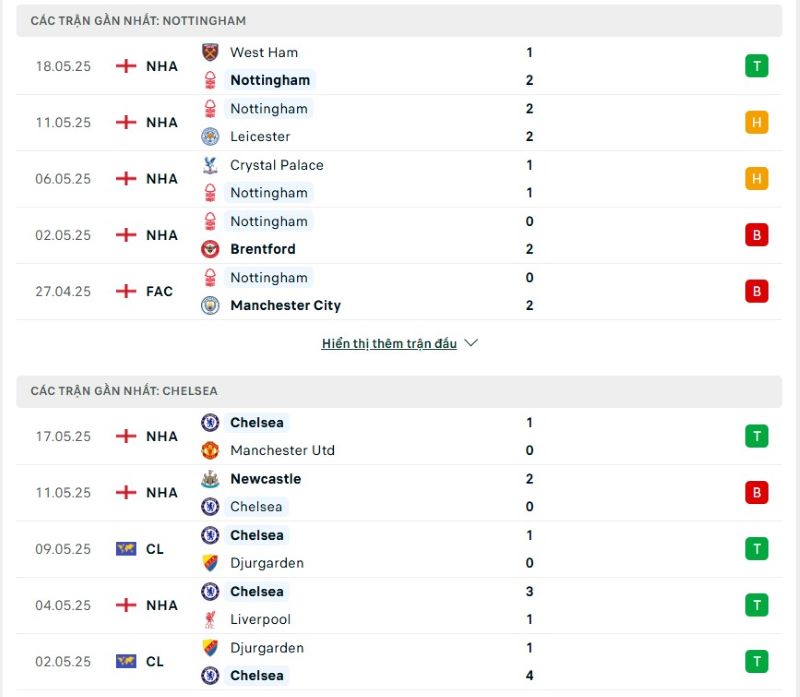The image size is (800, 697).
Task: Click the Liverpool club crest
Action: (x=210, y=619)
